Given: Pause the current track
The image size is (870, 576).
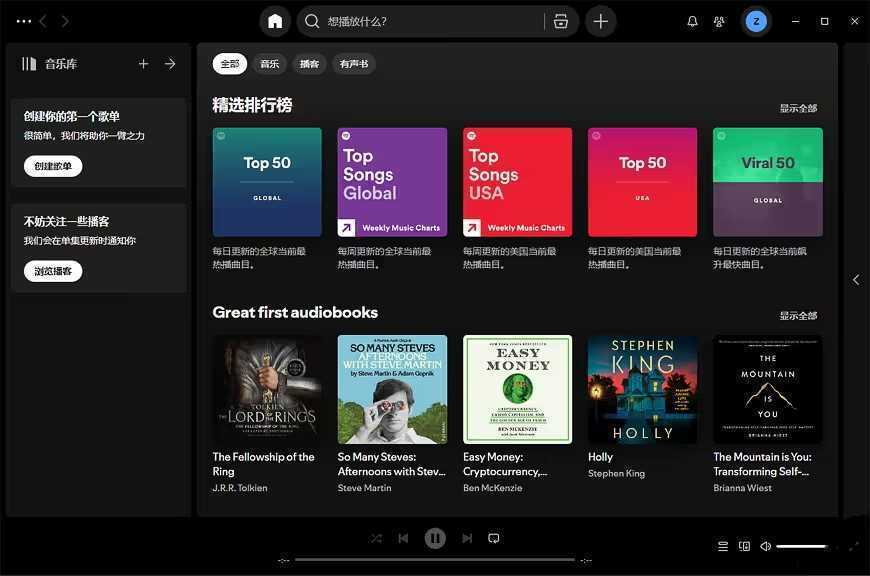Looking at the screenshot, I should [x=434, y=537].
